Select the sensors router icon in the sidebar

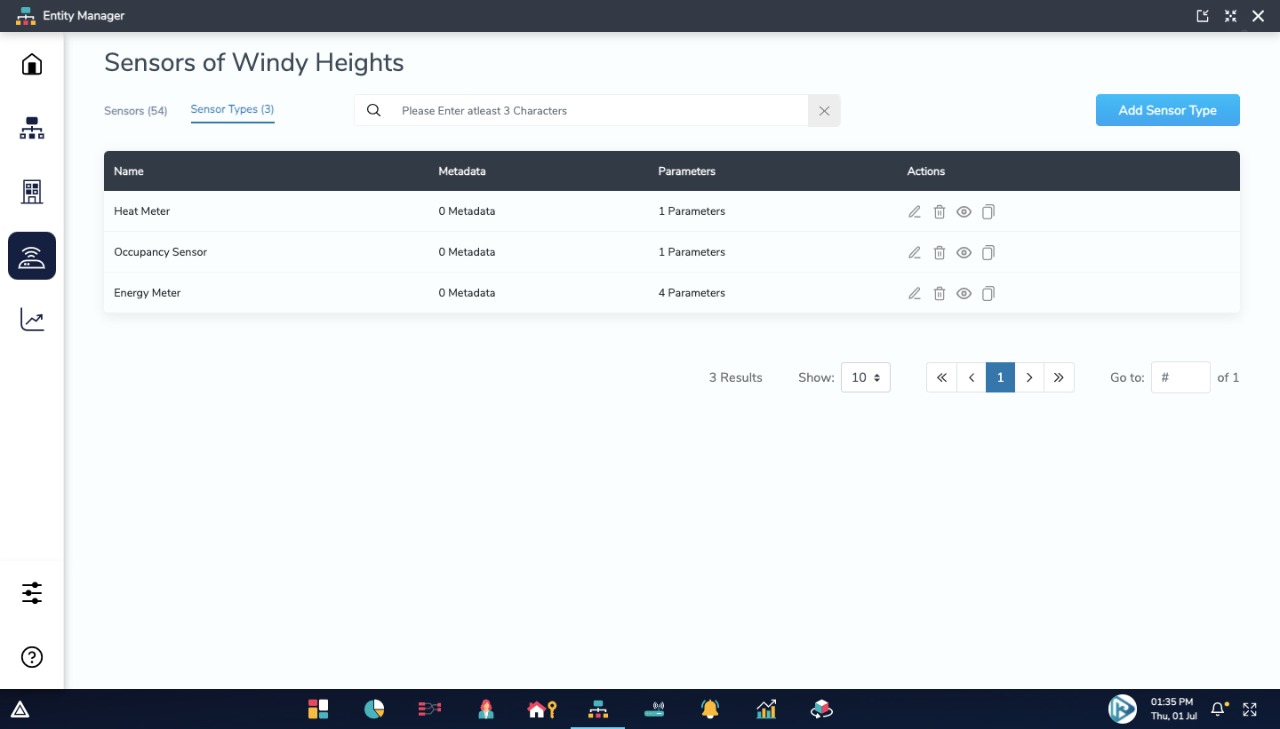click(32, 256)
